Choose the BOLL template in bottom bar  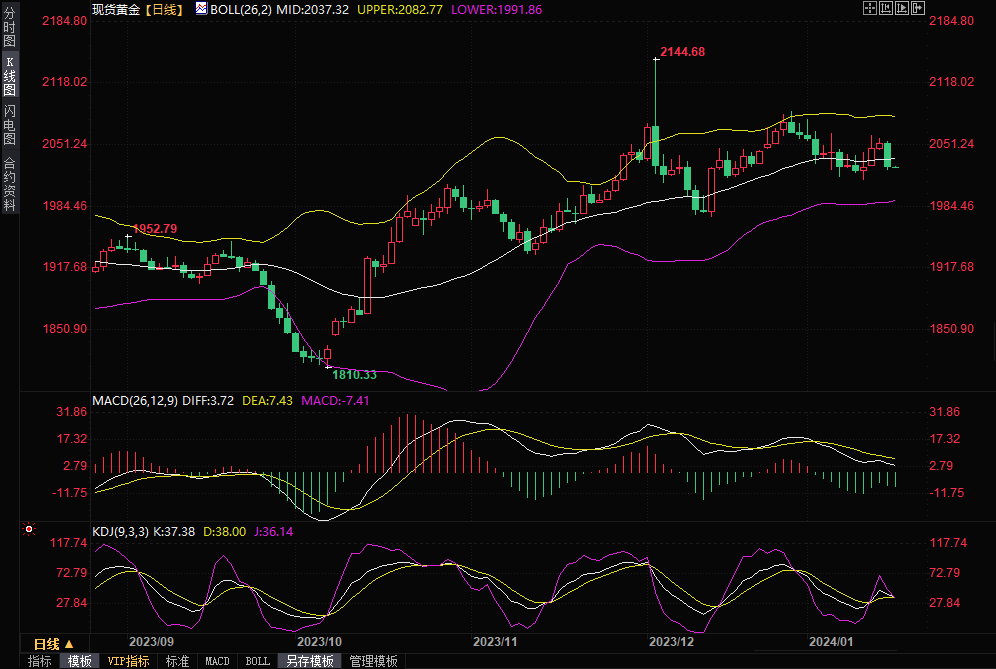257,661
